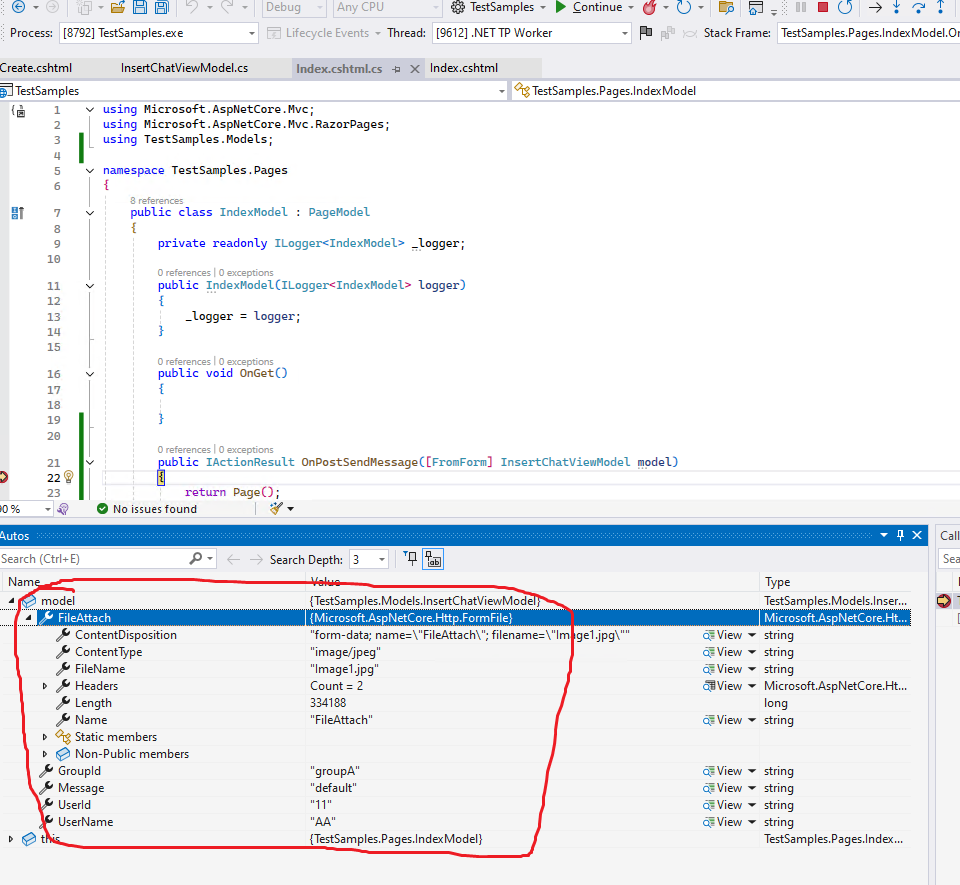This screenshot has height=885, width=960.
Task: Collapse the IndexModel class at line 7
Action: pyautogui.click(x=90, y=213)
